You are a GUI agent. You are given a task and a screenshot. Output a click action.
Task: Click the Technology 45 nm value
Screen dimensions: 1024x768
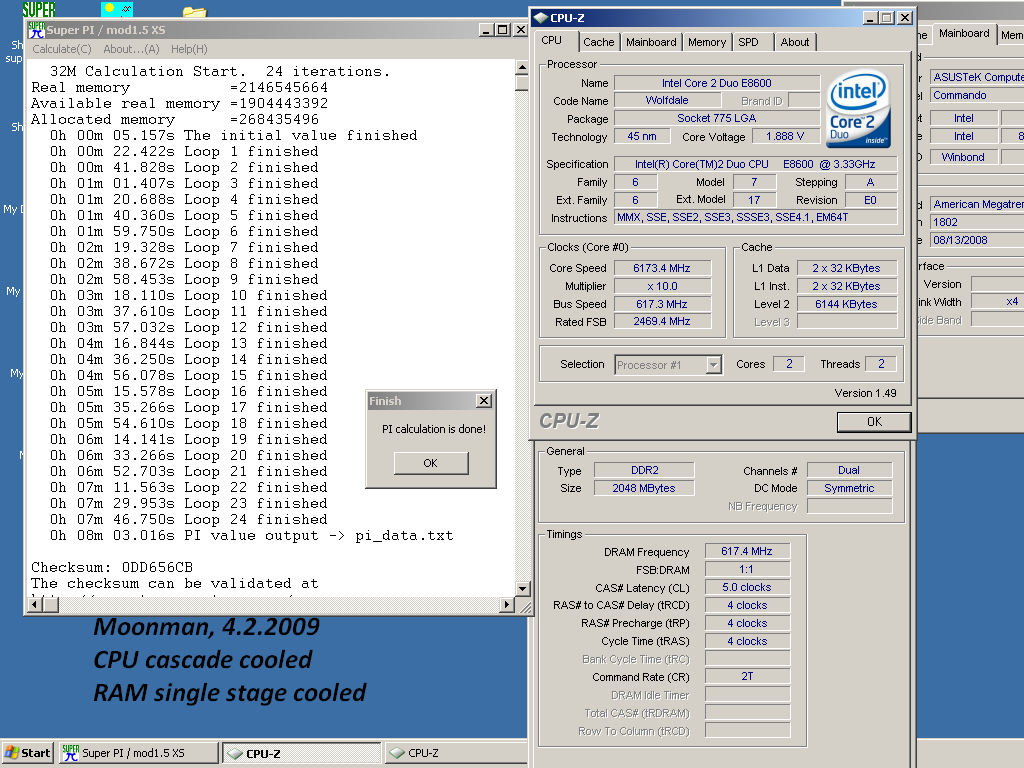click(x=642, y=136)
